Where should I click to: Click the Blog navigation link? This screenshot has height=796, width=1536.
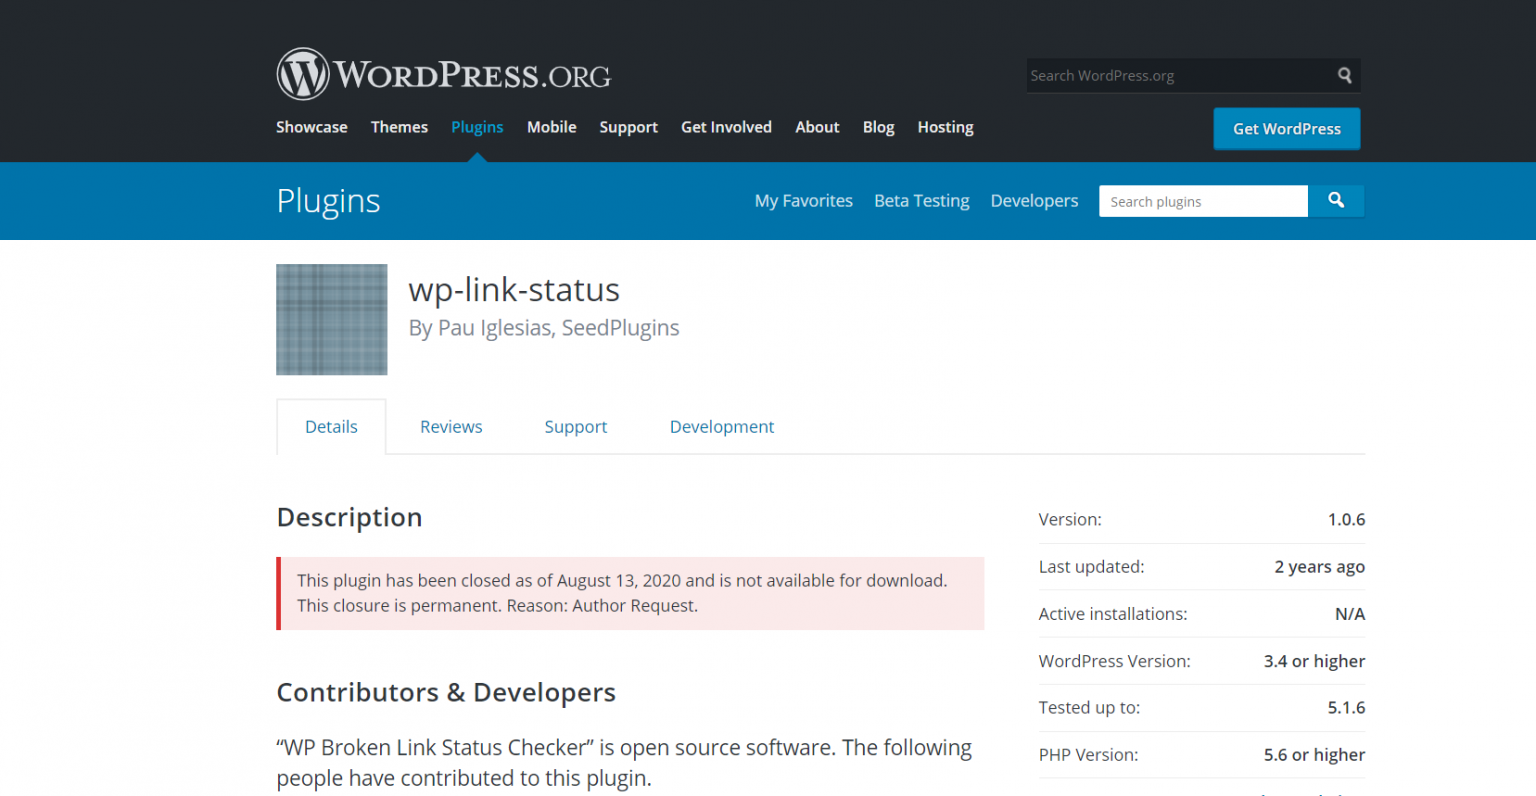click(878, 127)
